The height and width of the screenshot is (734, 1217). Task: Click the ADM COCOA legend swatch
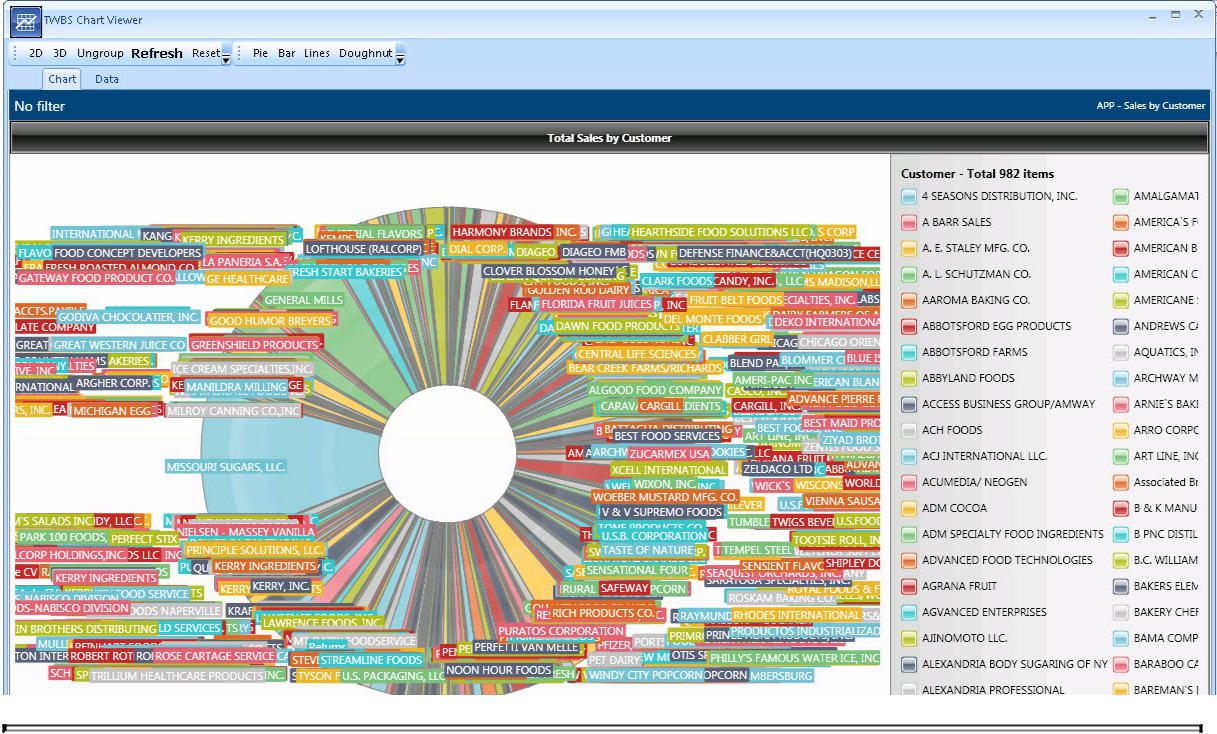coord(909,508)
